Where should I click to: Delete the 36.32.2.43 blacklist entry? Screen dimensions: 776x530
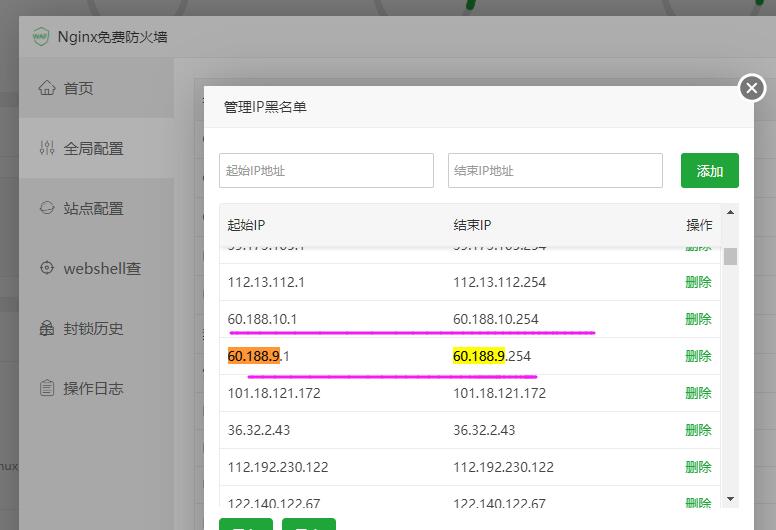click(698, 430)
